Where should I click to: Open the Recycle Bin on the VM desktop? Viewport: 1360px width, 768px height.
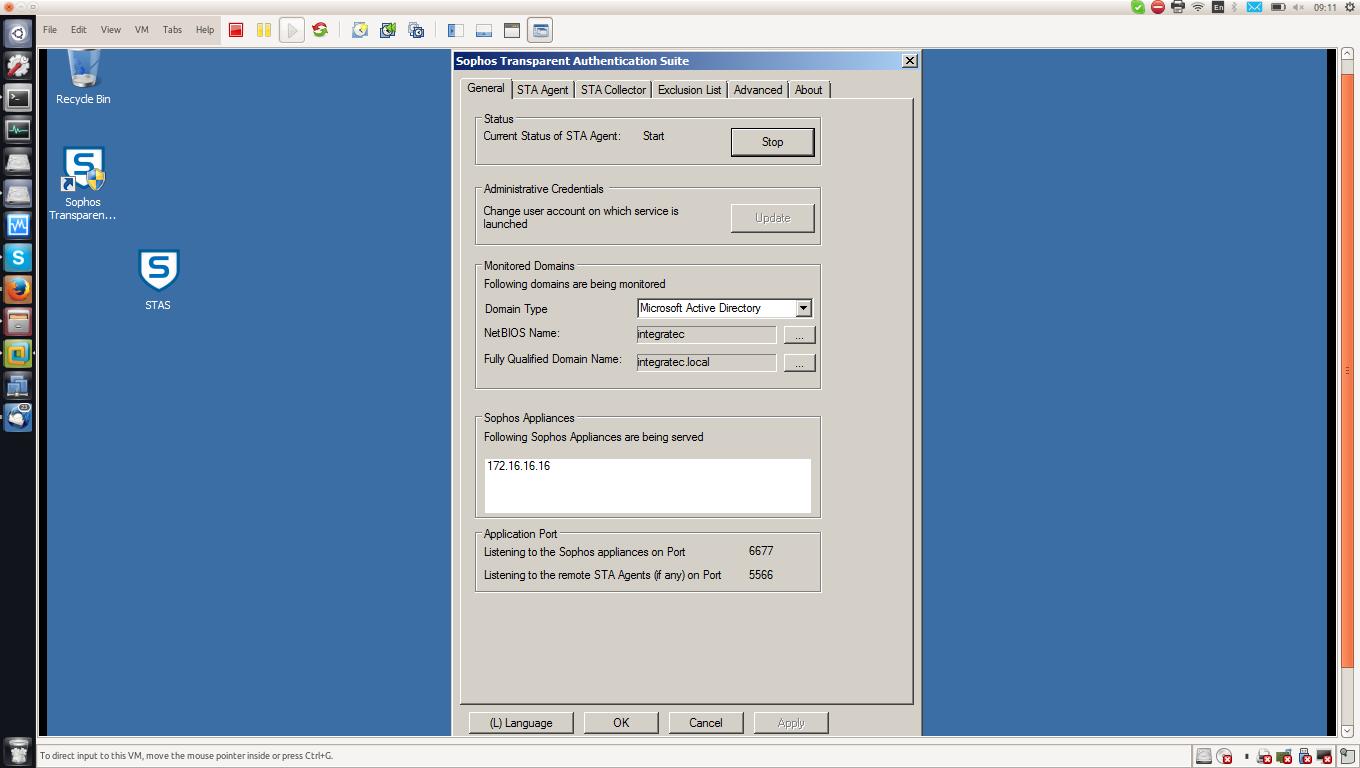[83, 77]
